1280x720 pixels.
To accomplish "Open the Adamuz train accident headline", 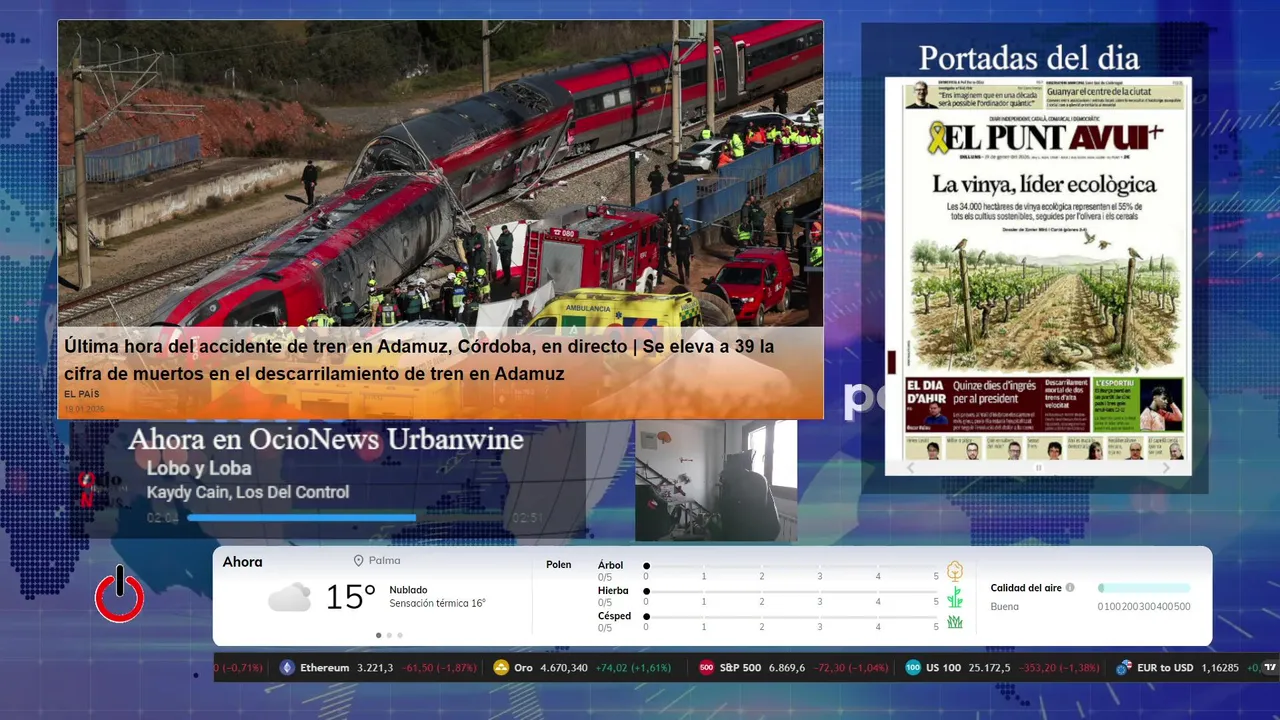I will 419,360.
